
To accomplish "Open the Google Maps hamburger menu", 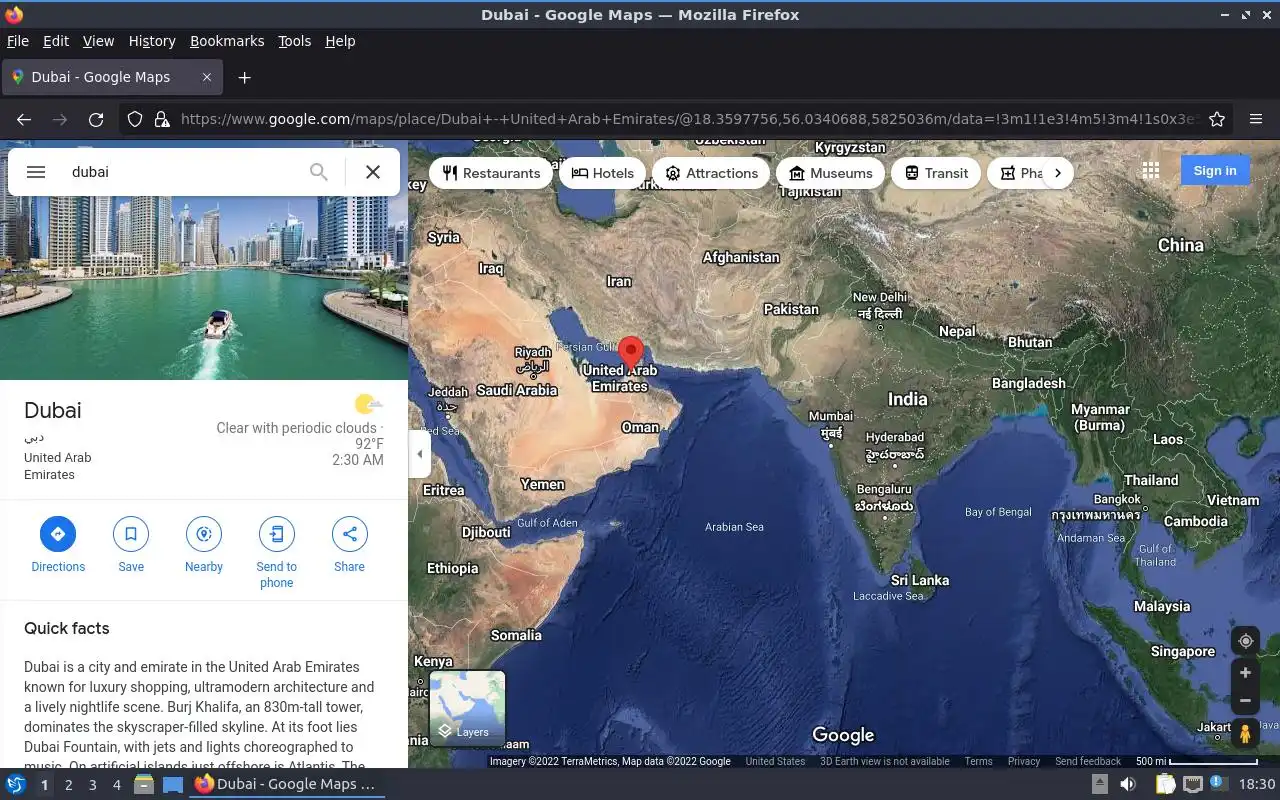I will click(x=36, y=172).
